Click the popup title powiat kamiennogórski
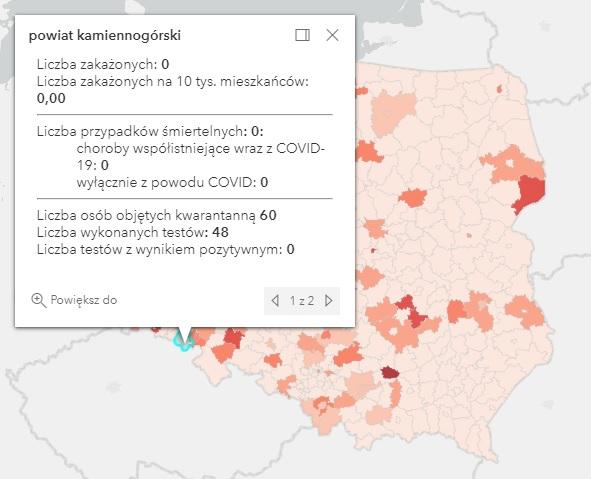591x479 pixels. pyautogui.click(x=105, y=35)
